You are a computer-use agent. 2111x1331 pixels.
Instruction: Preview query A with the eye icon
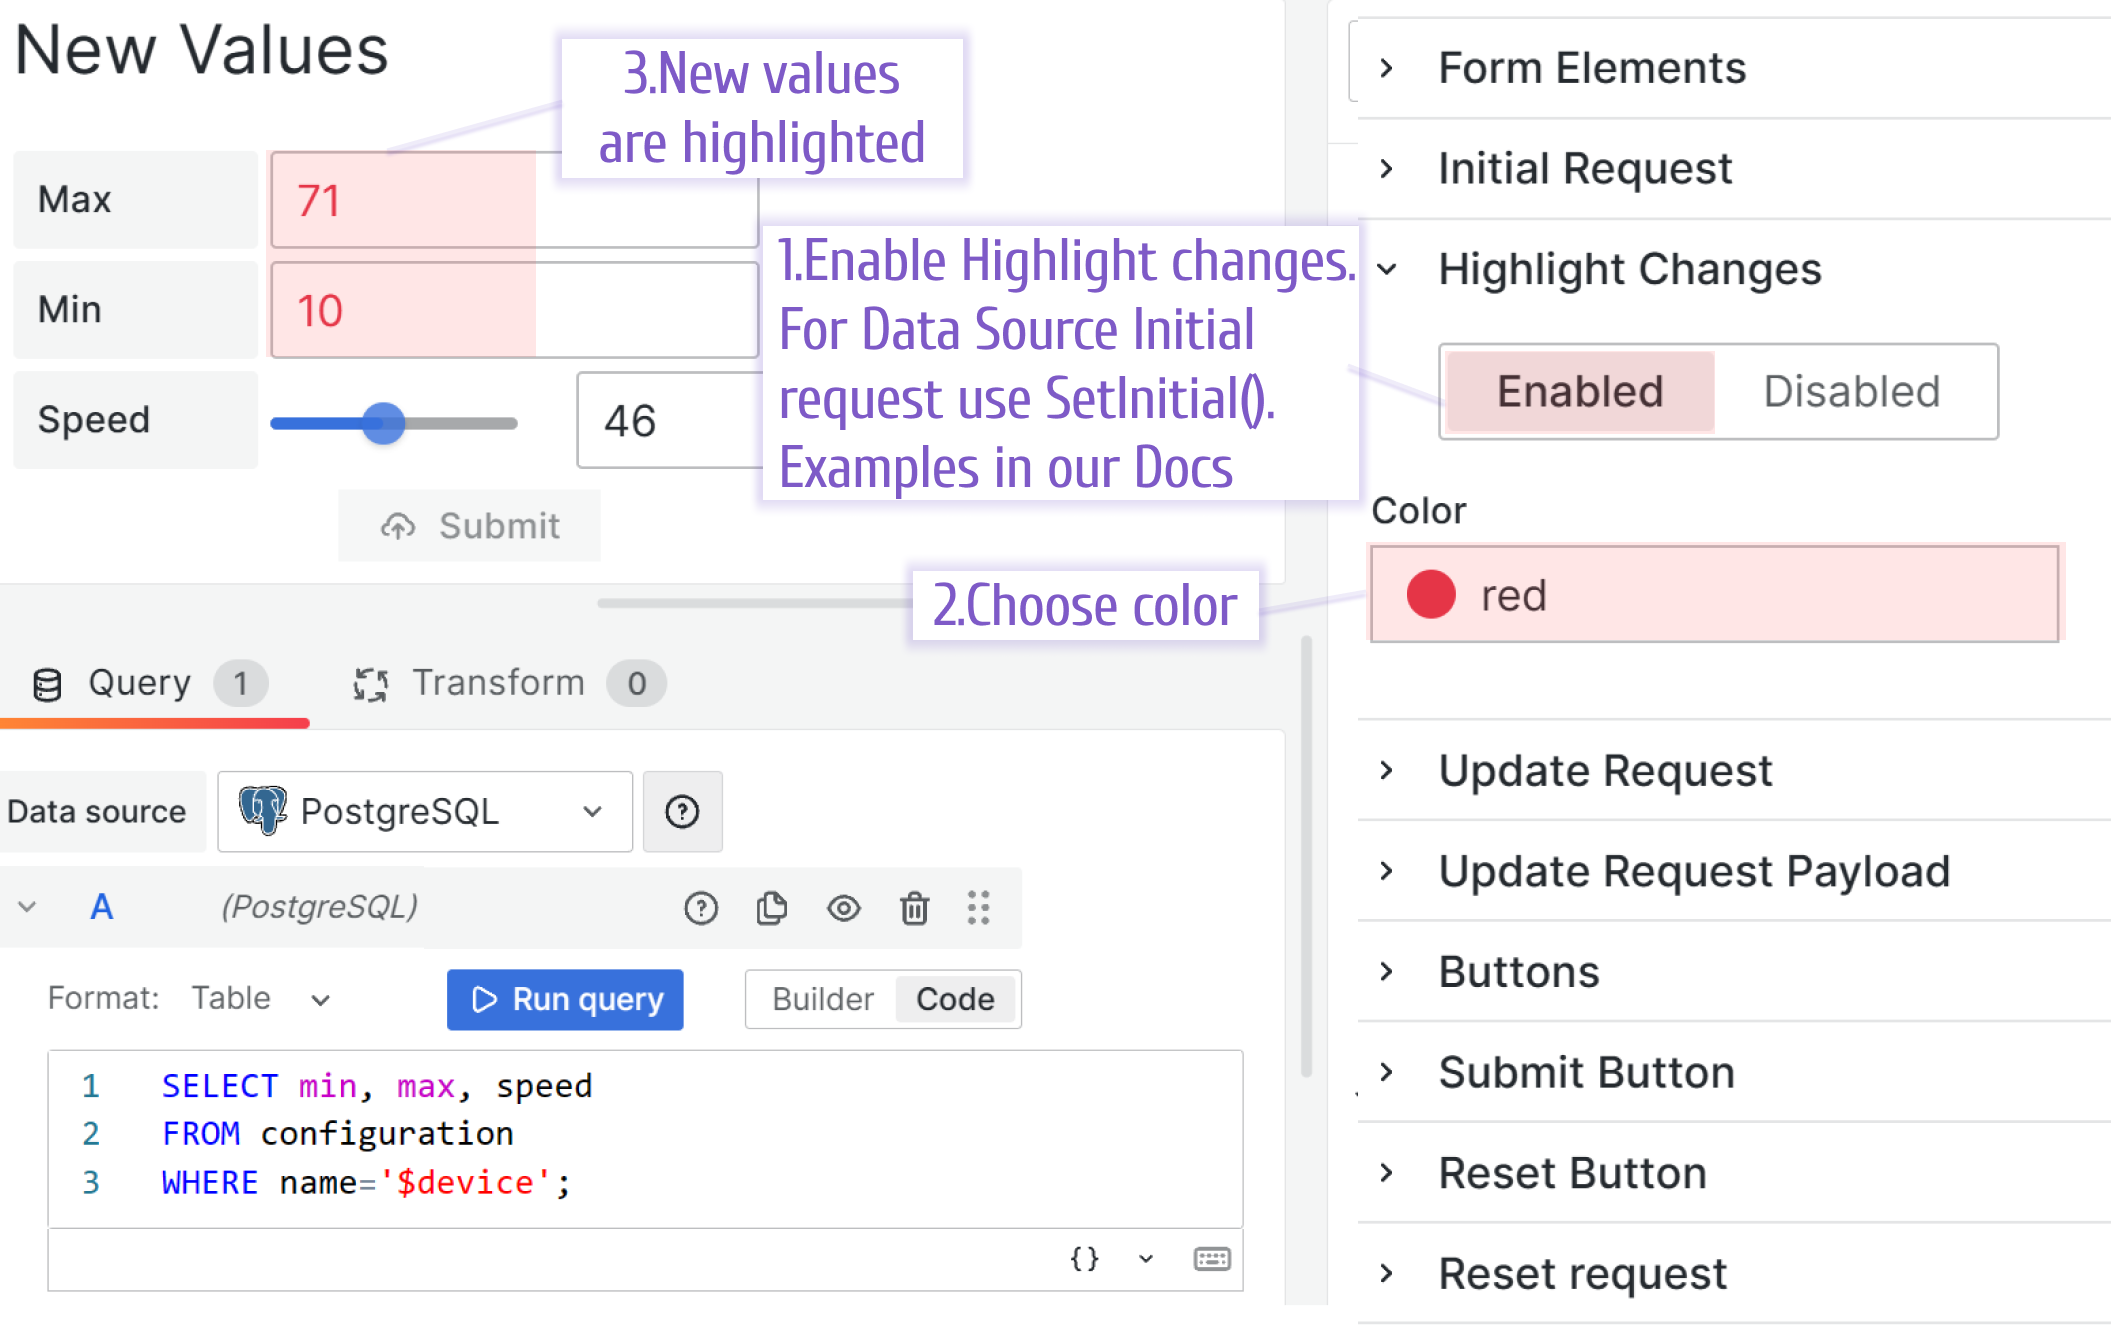point(843,908)
